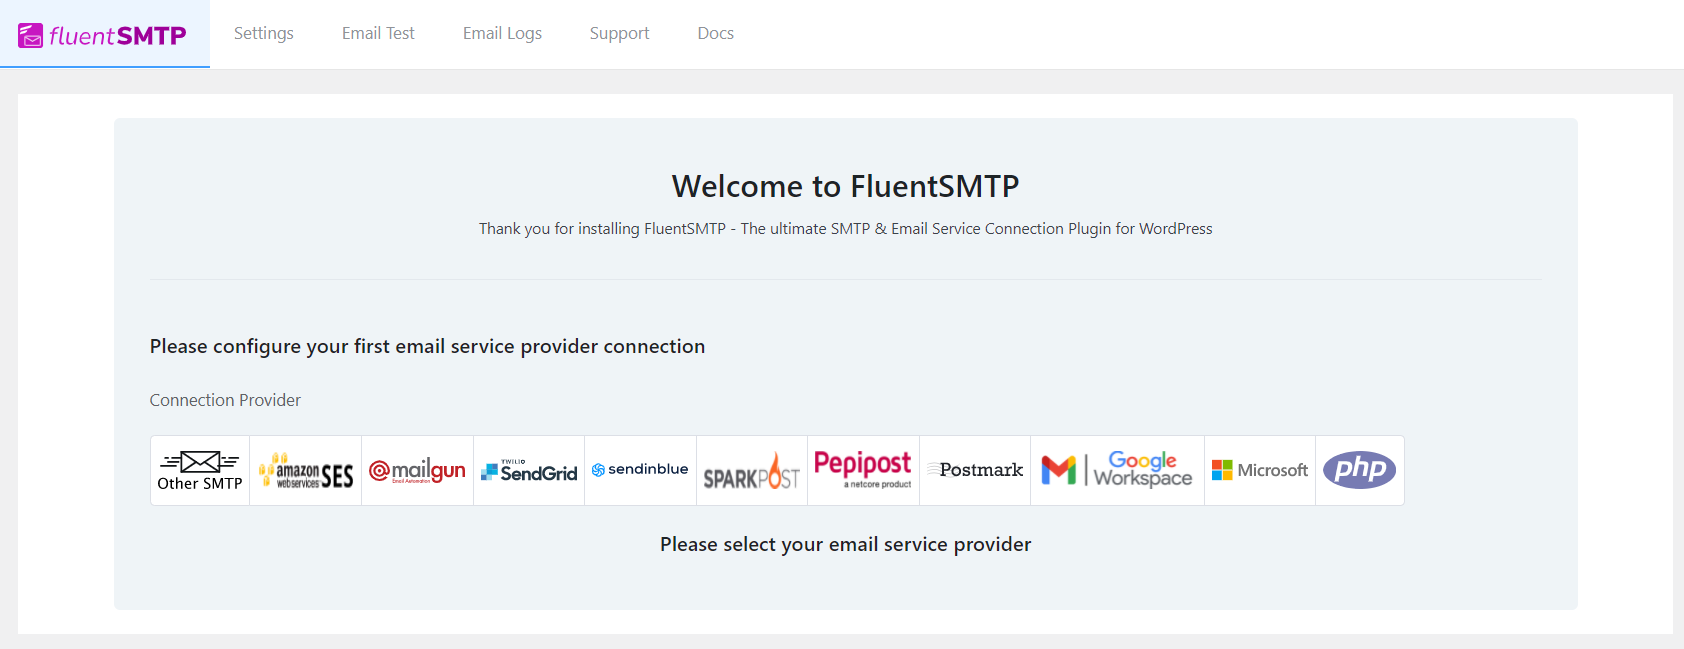Click the 'Thank you for installing FluentSMTP' line
The height and width of the screenshot is (649, 1684).
pos(846,229)
